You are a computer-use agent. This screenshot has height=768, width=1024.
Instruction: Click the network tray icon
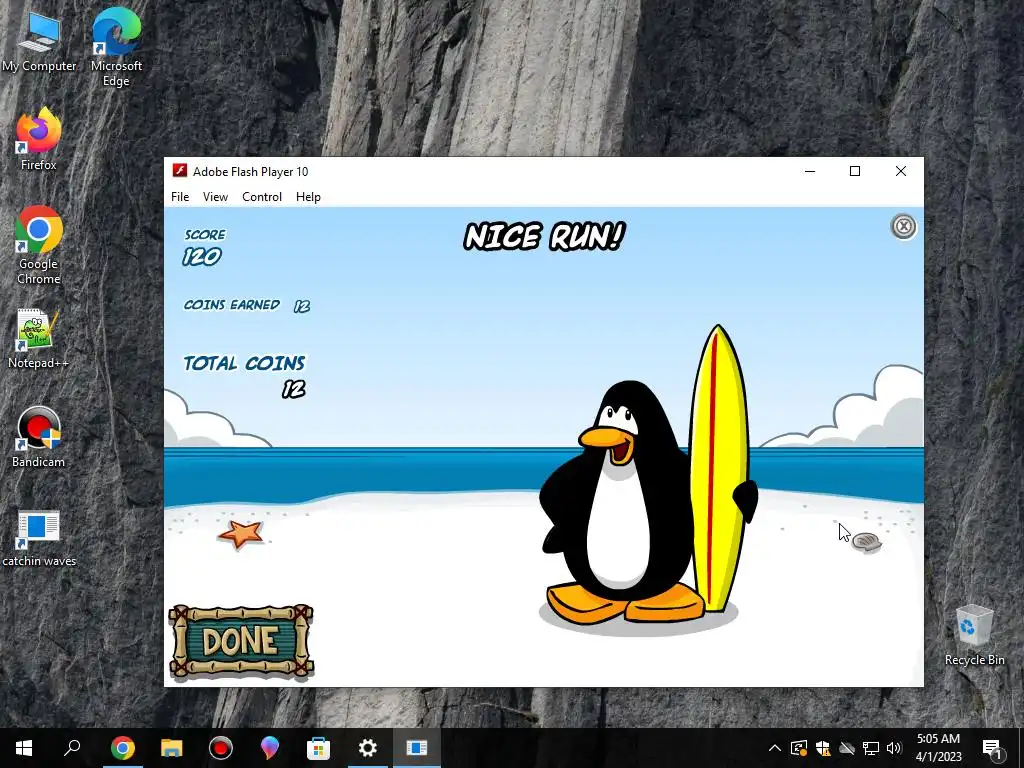[871, 748]
